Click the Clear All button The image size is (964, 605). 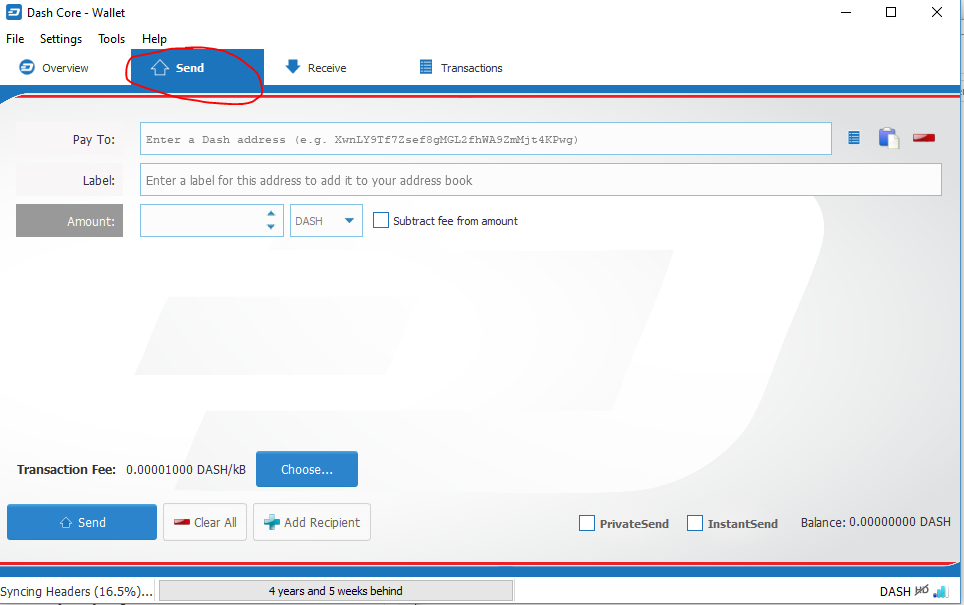click(205, 522)
